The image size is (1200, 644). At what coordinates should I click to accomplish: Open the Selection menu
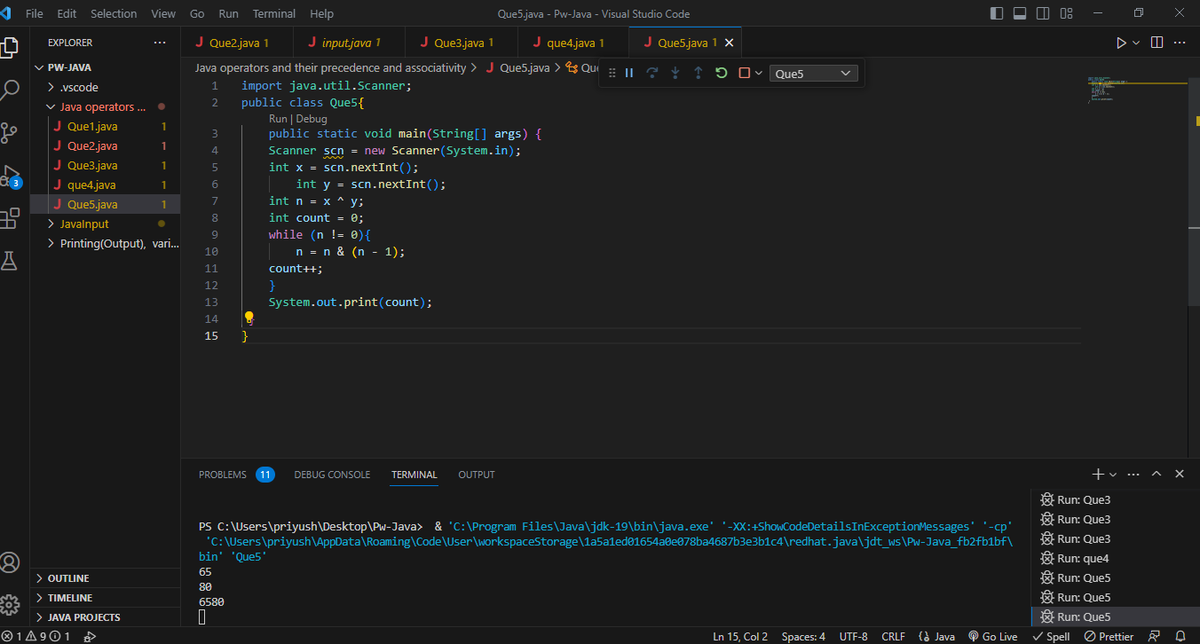pyautogui.click(x=114, y=14)
